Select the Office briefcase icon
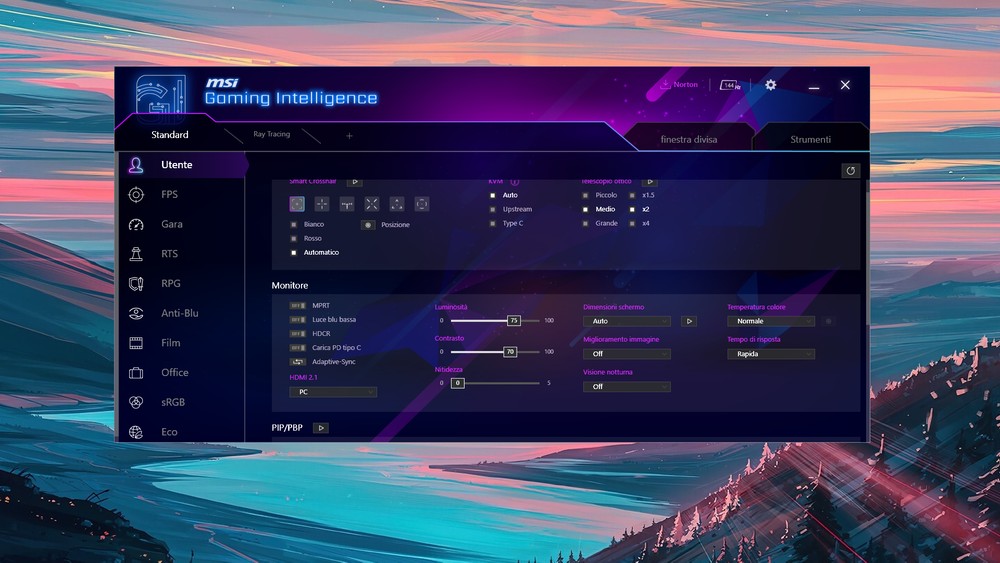The height and width of the screenshot is (563, 1000). pyautogui.click(x=136, y=372)
